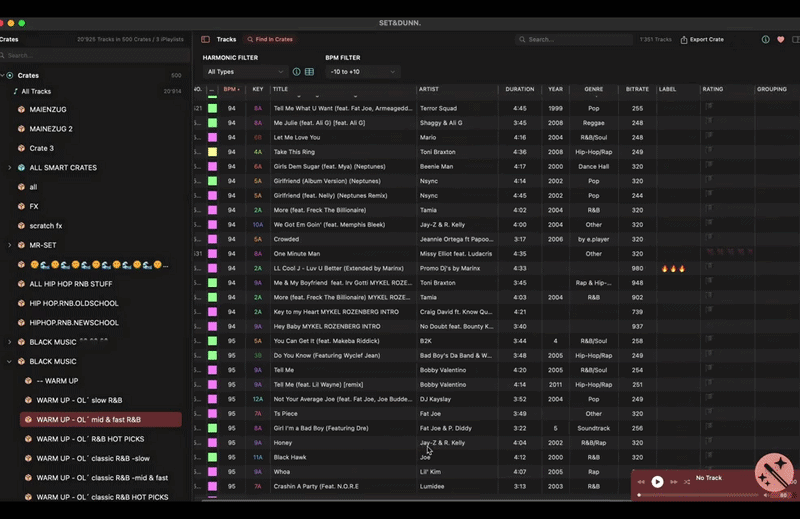Open the harmonic key table grid icon
The image size is (800, 519).
309,72
